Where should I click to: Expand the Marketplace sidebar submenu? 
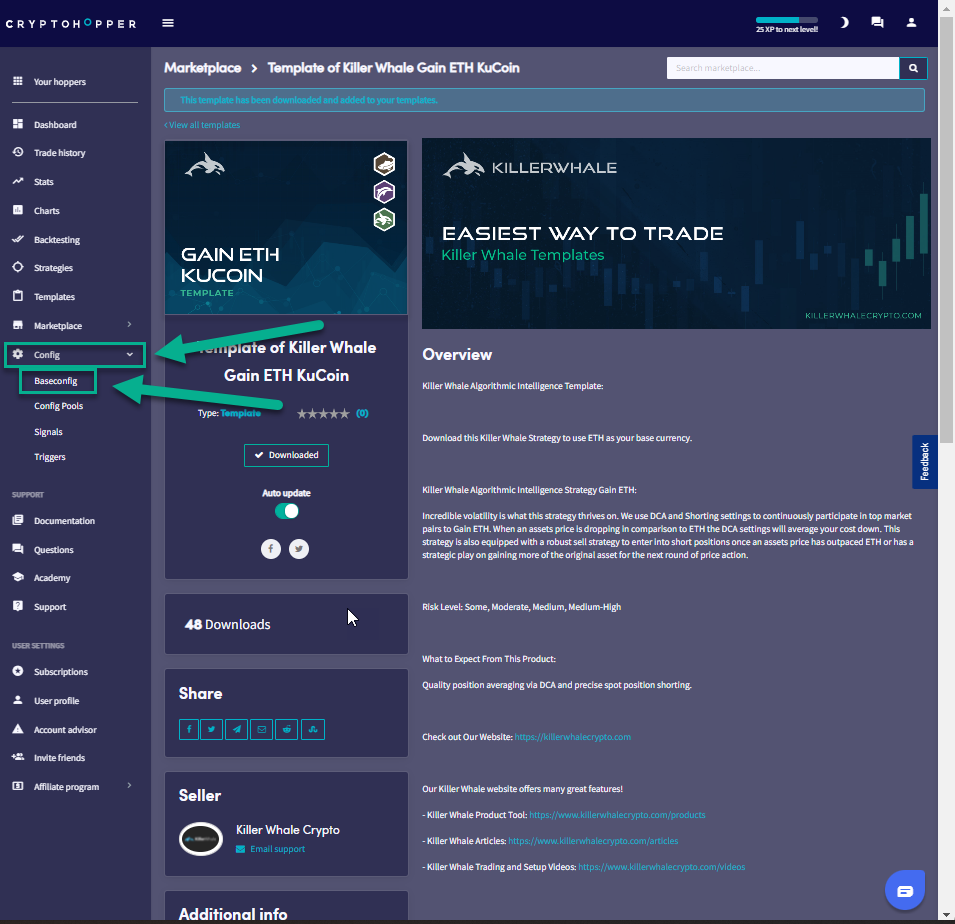(x=129, y=325)
